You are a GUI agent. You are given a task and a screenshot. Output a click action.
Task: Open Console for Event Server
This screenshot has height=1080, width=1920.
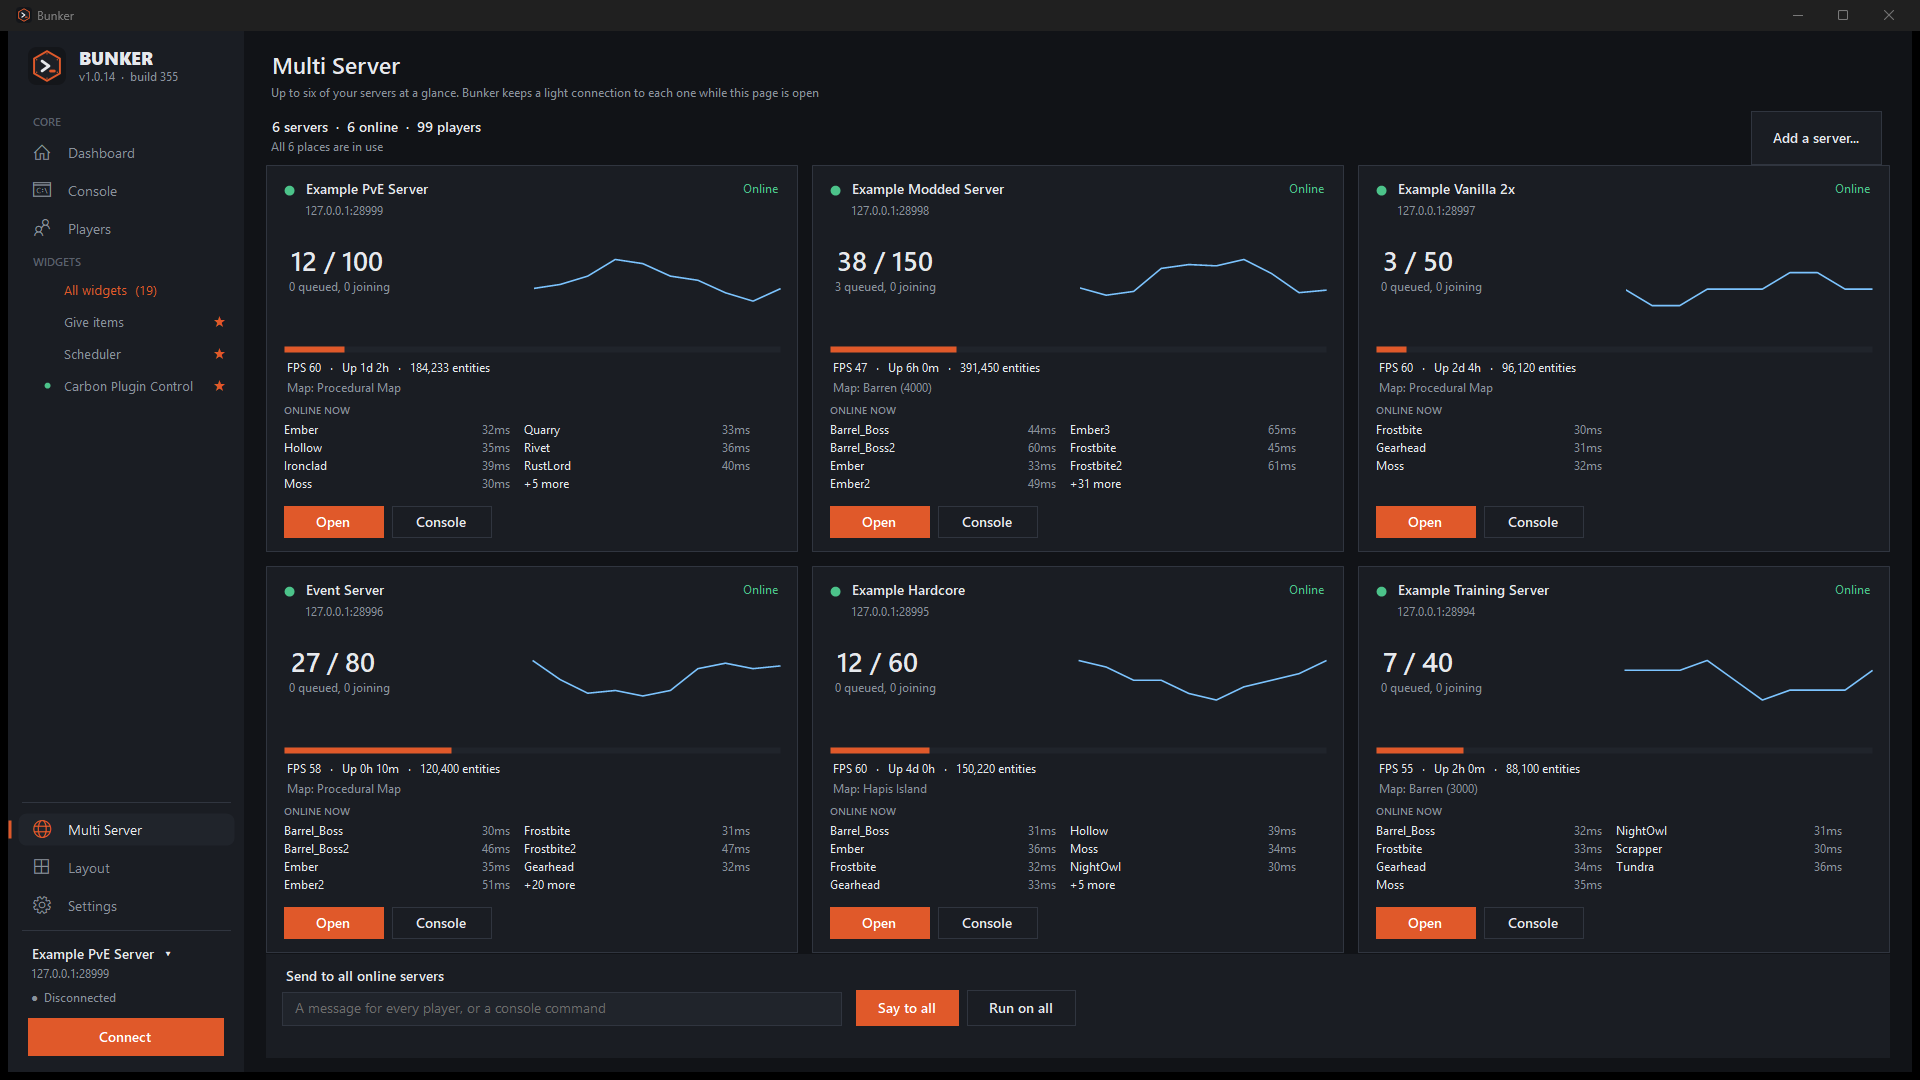point(441,923)
